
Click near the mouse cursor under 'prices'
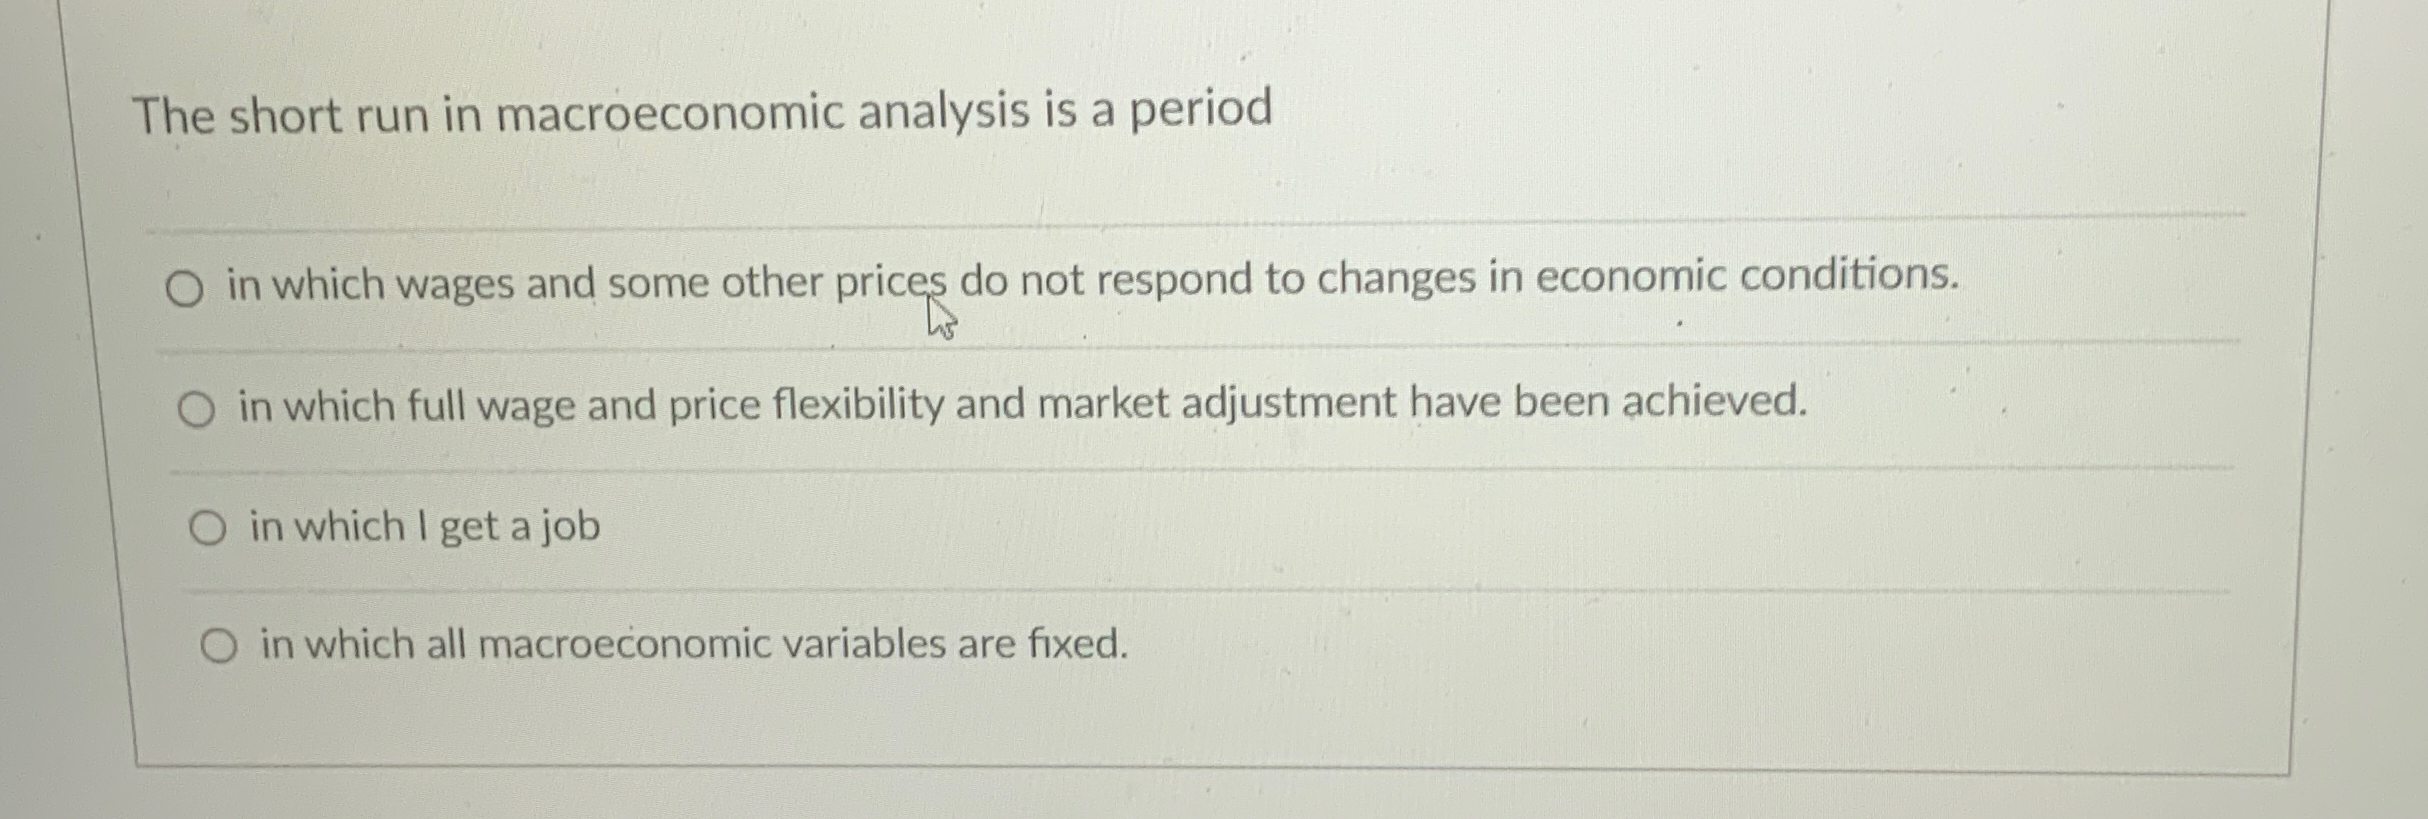(x=940, y=320)
